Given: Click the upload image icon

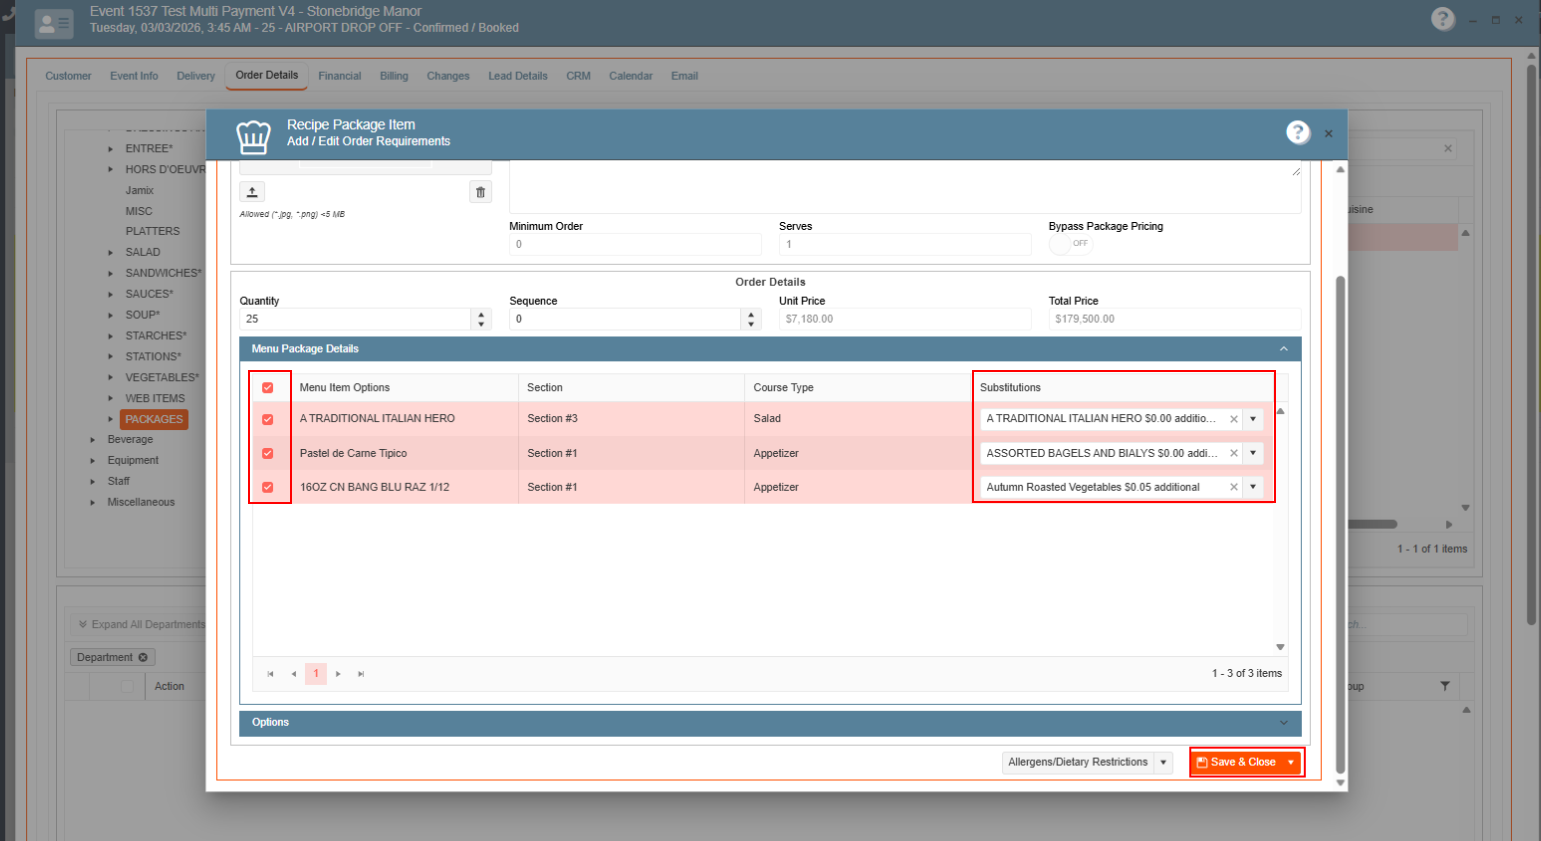Looking at the screenshot, I should click(x=252, y=192).
